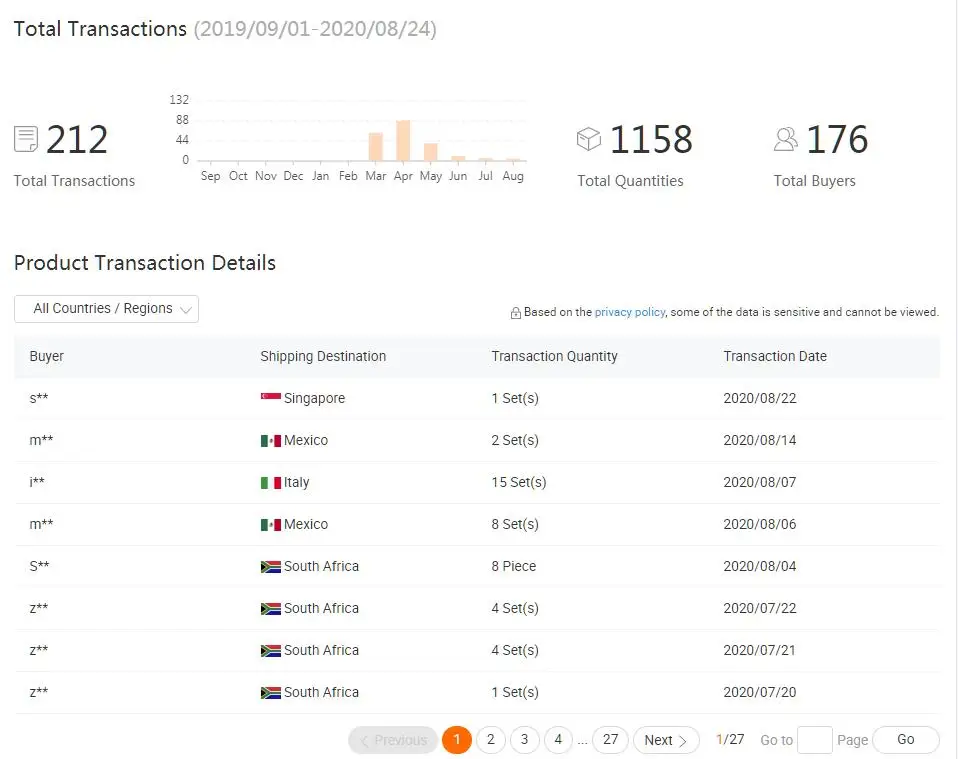Click the first South Africa flag icon
Viewport: 958px width, 759px height.
click(271, 566)
